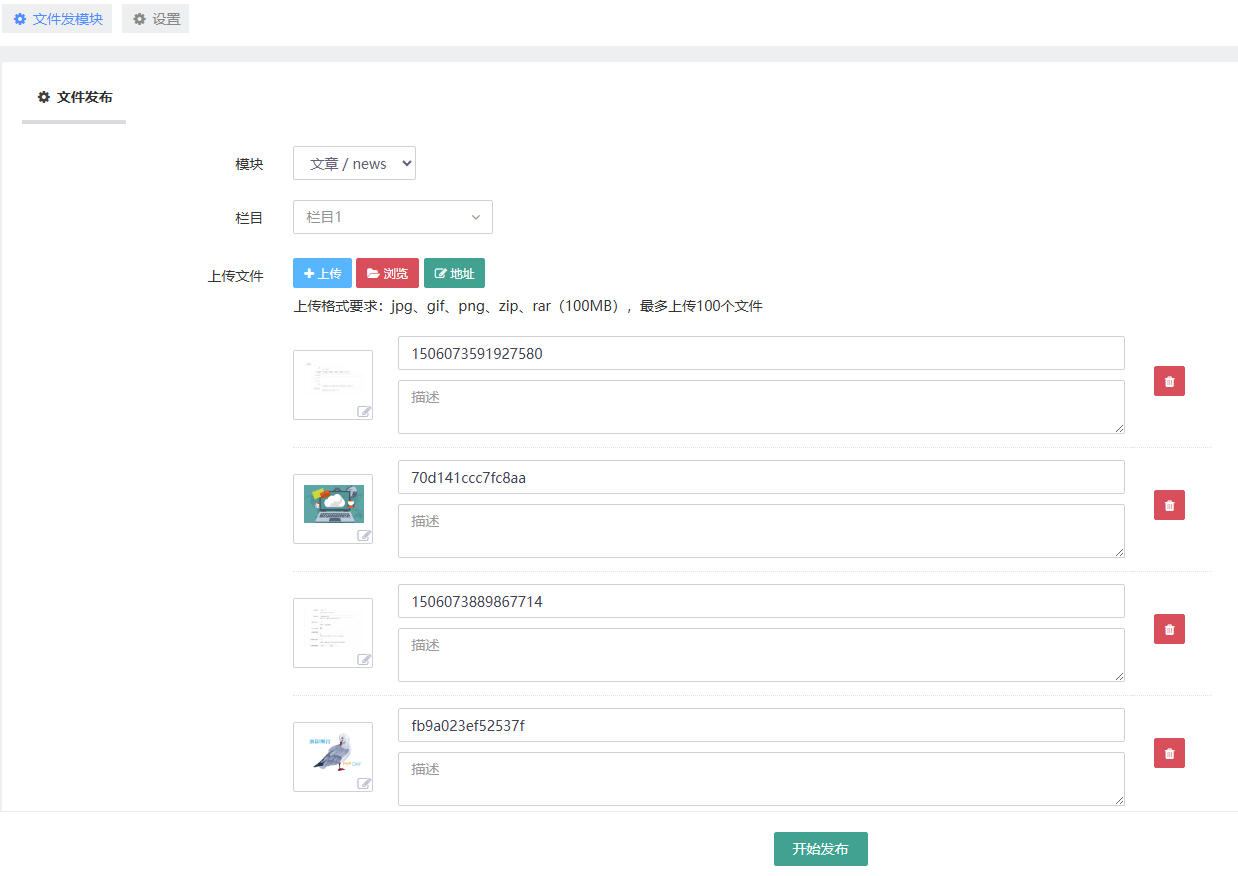Delete the file 70d141ccc7fc8aa with its trash button
Viewport: 1238px width, 876px height.
(x=1169, y=505)
